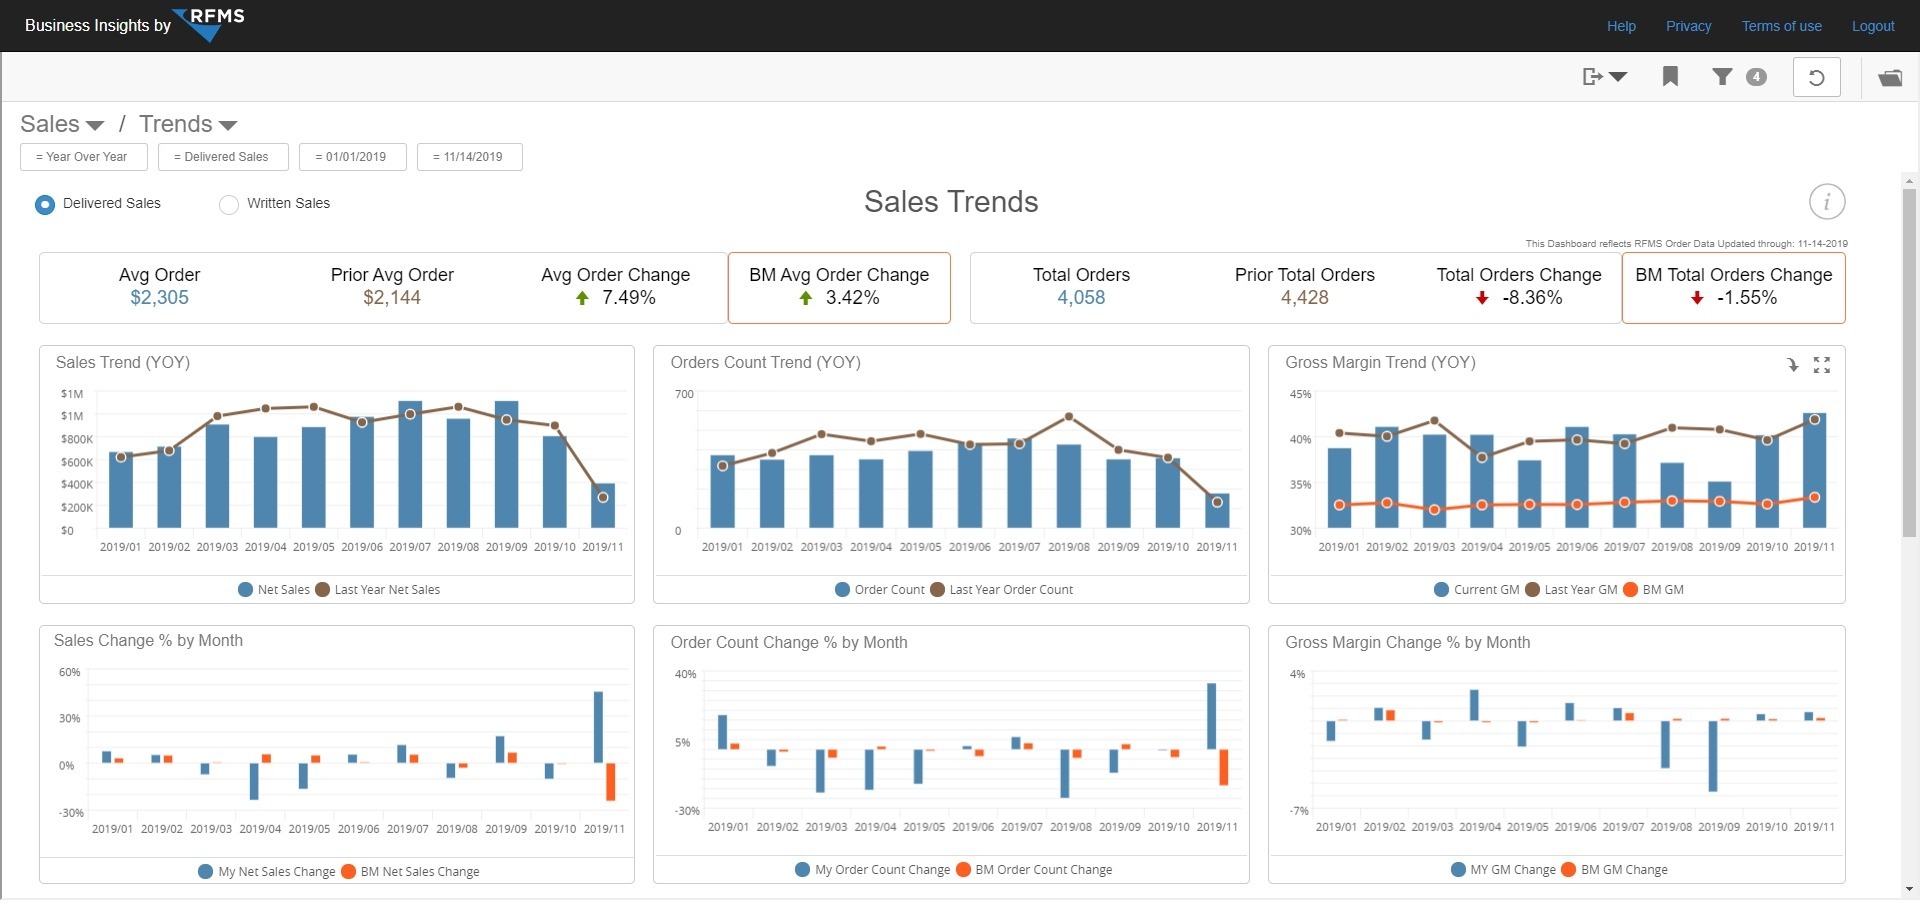
Task: Click the Privacy link
Action: (x=1689, y=26)
